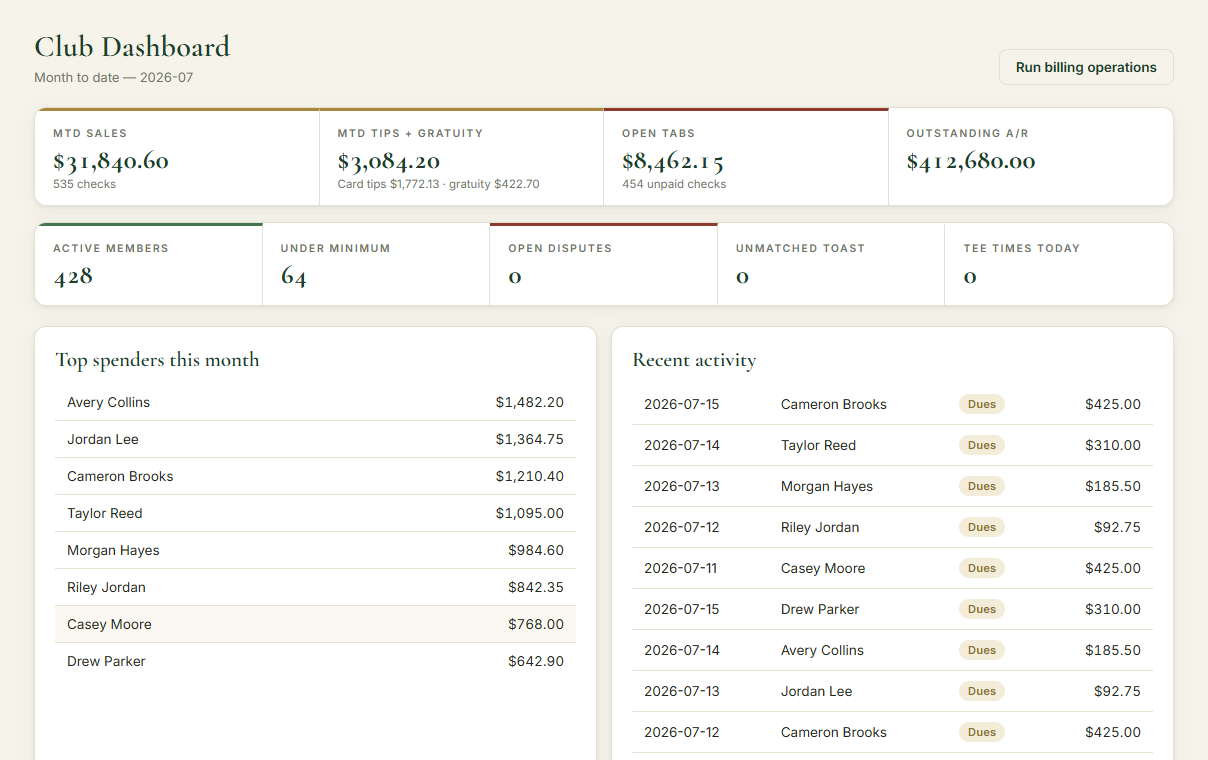Click the Dues tag on Casey Moore's activity
Image resolution: width=1208 pixels, height=760 pixels.
coord(982,568)
